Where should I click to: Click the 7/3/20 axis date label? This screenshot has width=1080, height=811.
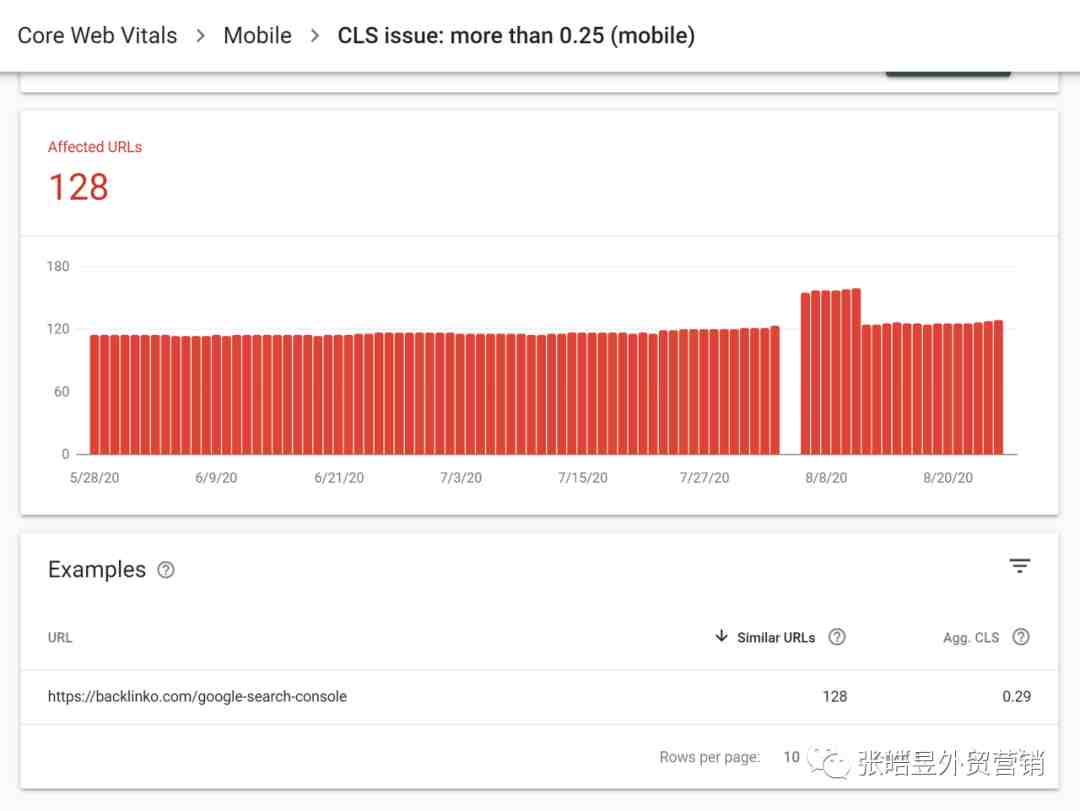(461, 478)
